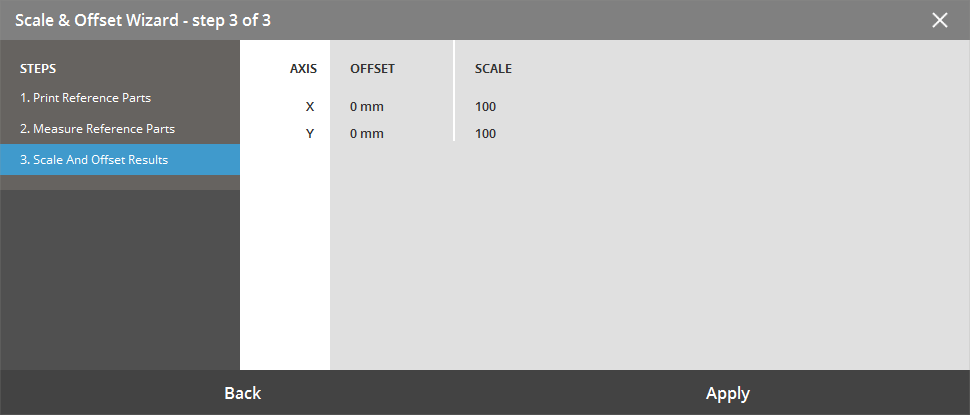
Task: Select step 2 Measure Reference Parts
Action: (119, 129)
